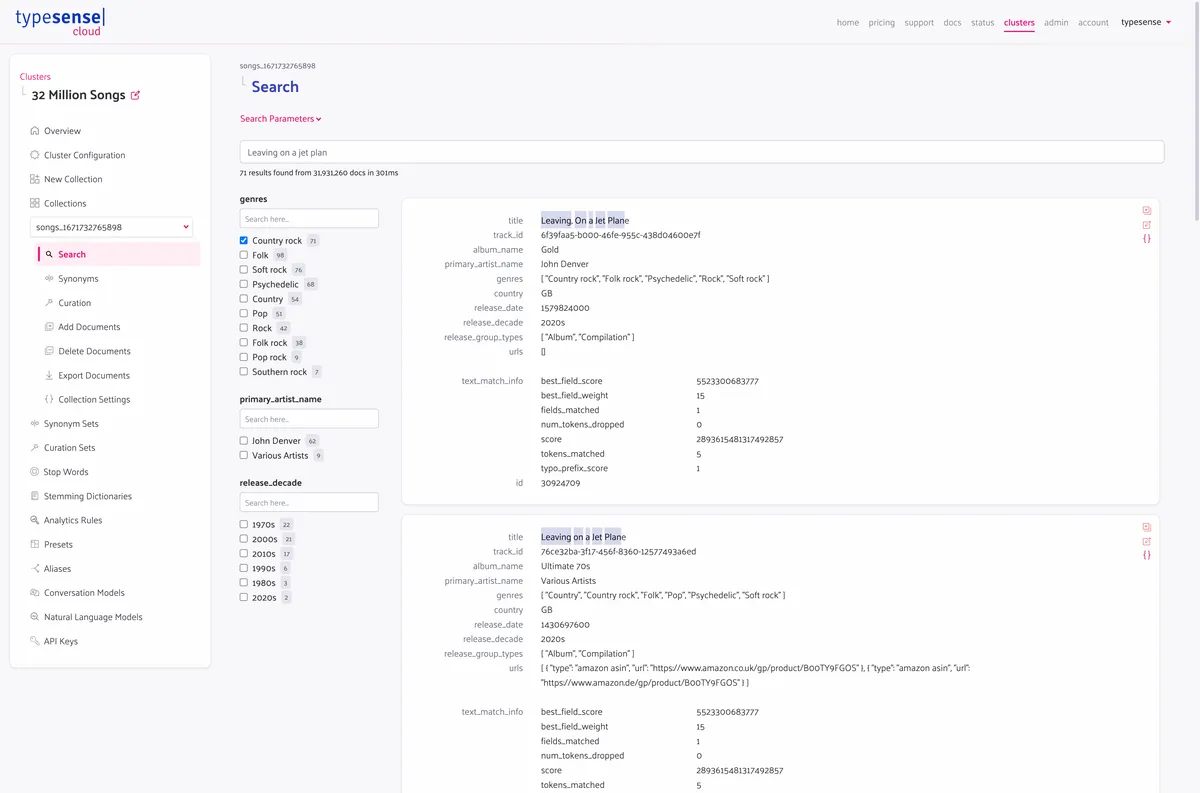This screenshot has height=793, width=1200.
Task: Click the Analytics Rules icon
Action: pos(35,520)
